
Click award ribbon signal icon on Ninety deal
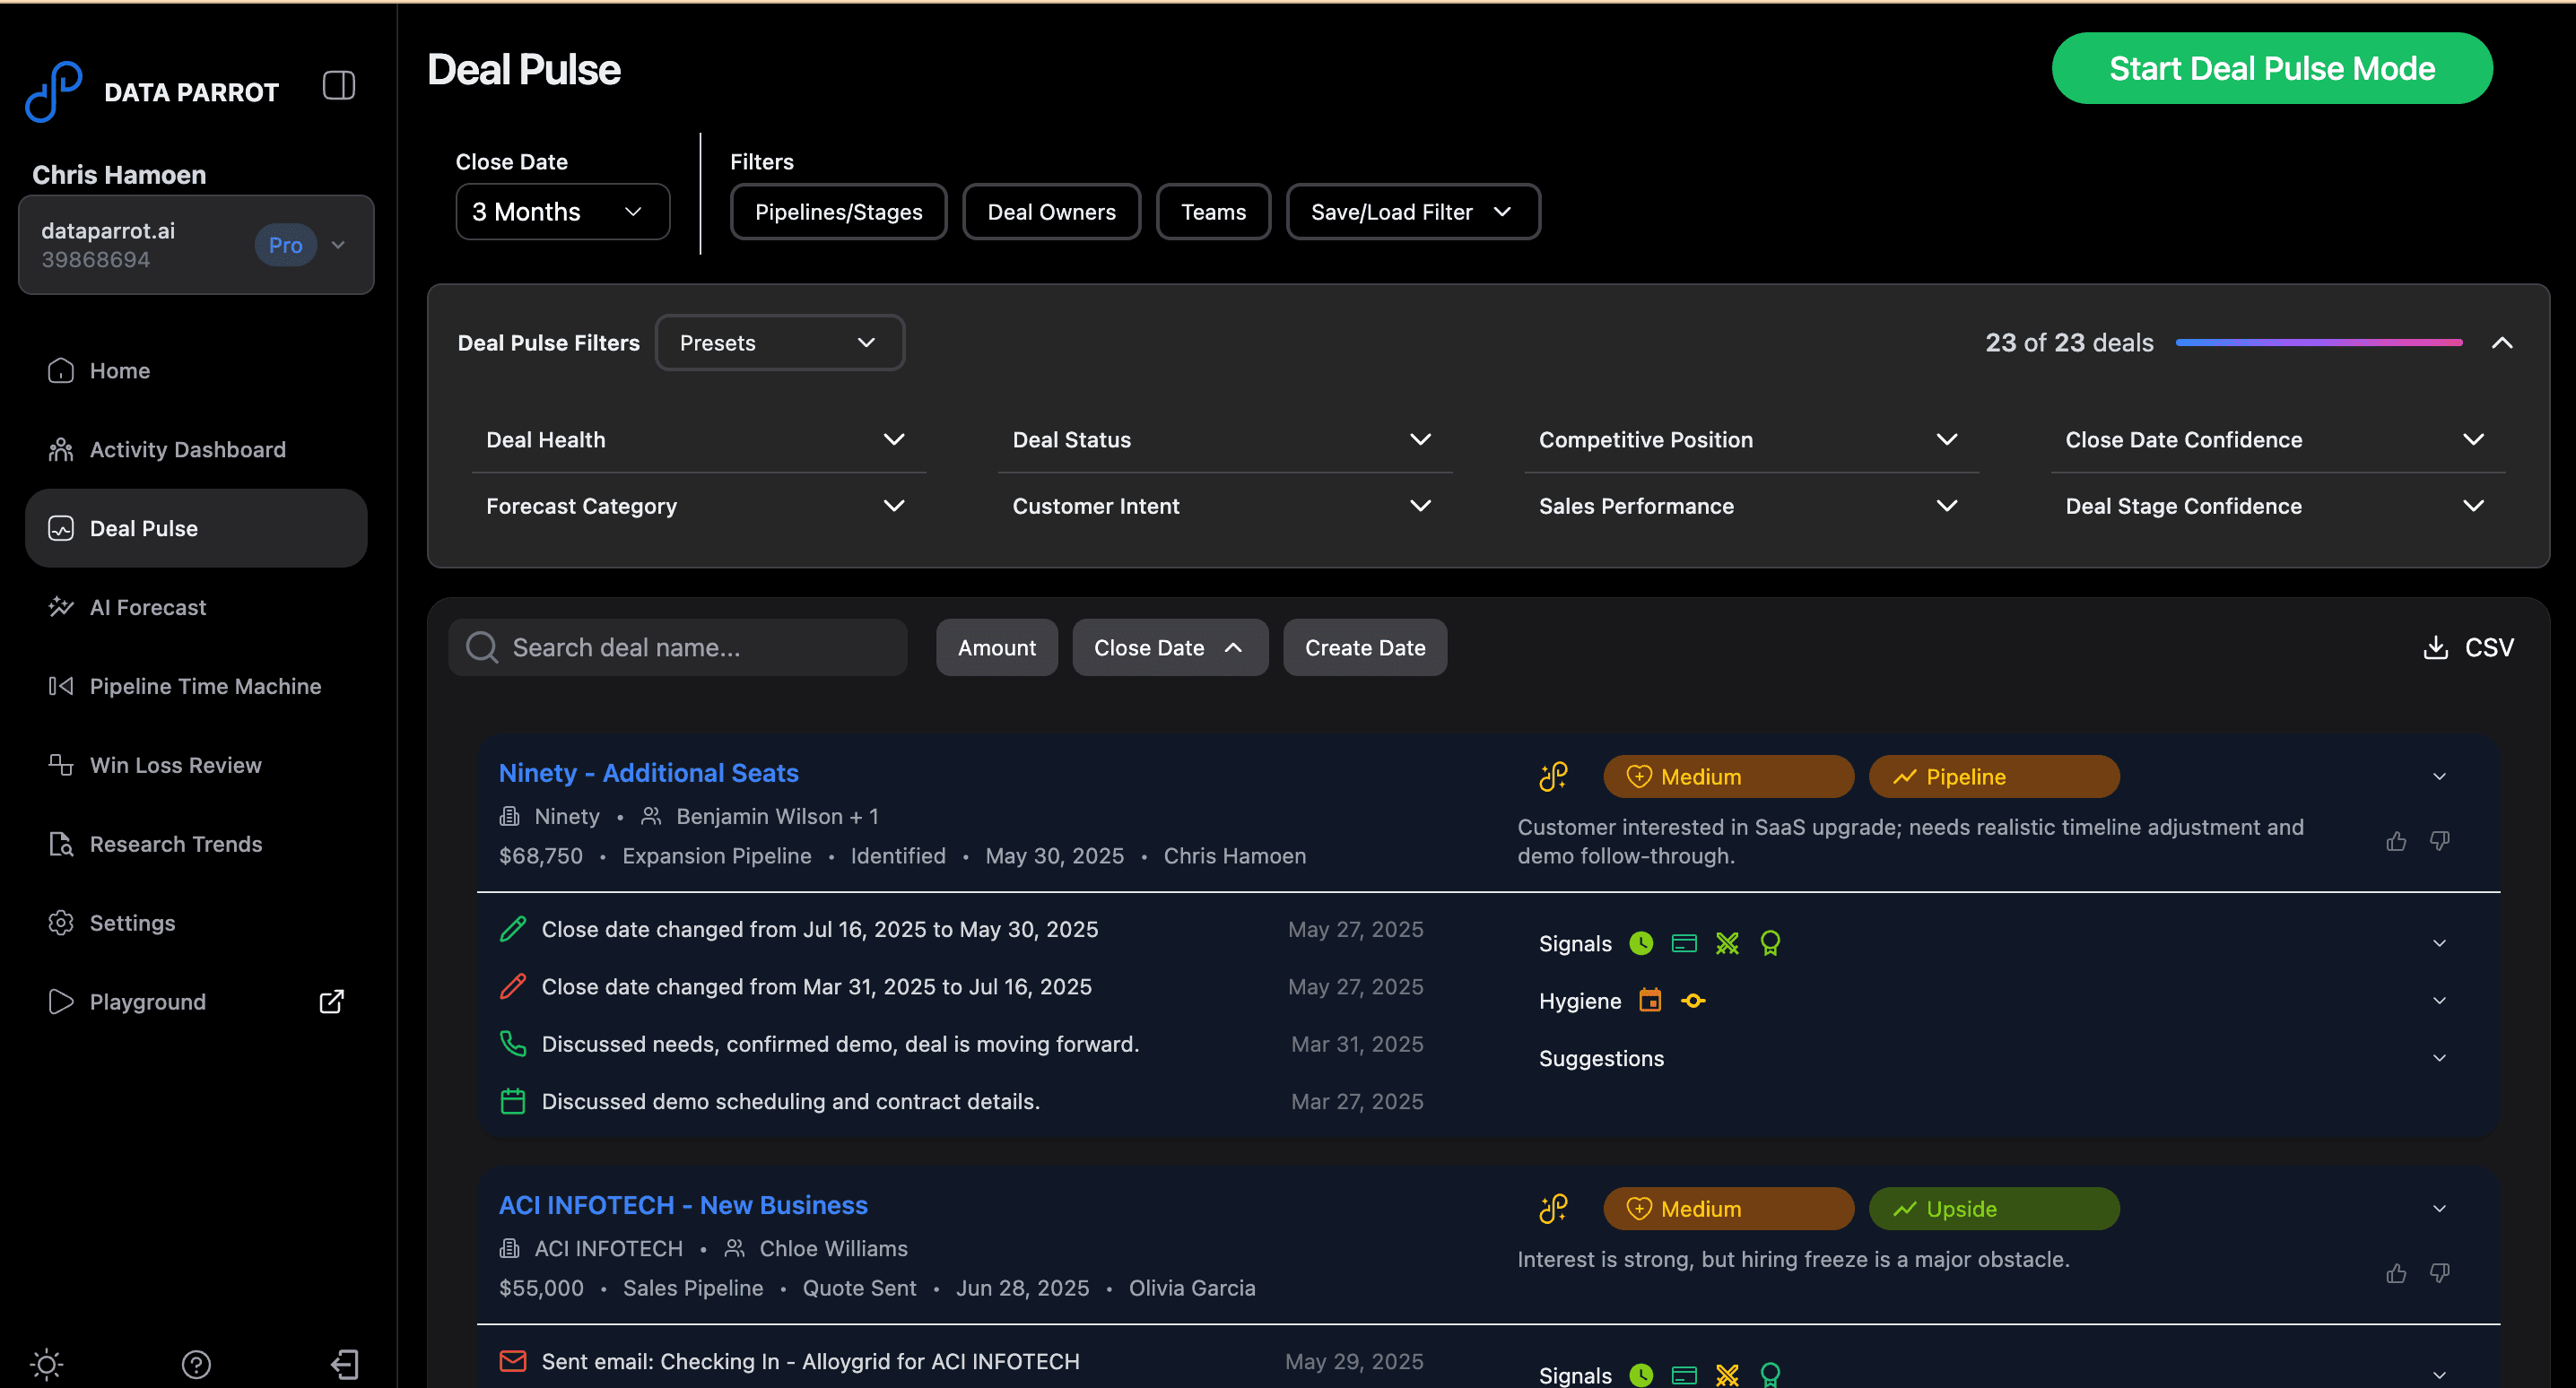tap(1770, 943)
